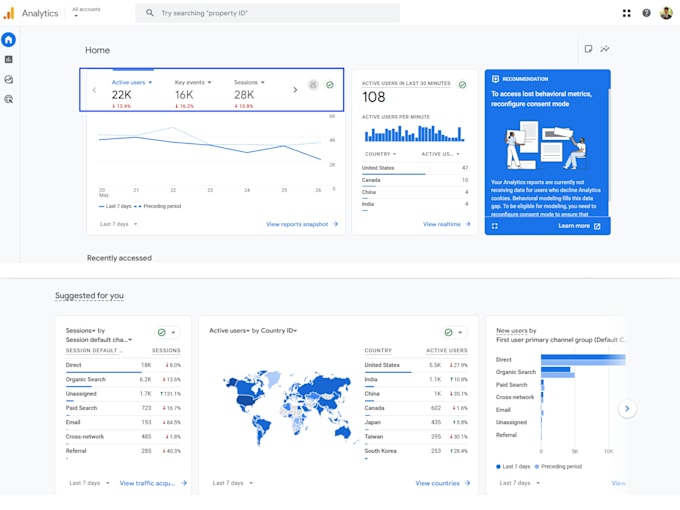The height and width of the screenshot is (510, 680).
Task: Click the United States row in realtime card
Action: click(415, 168)
